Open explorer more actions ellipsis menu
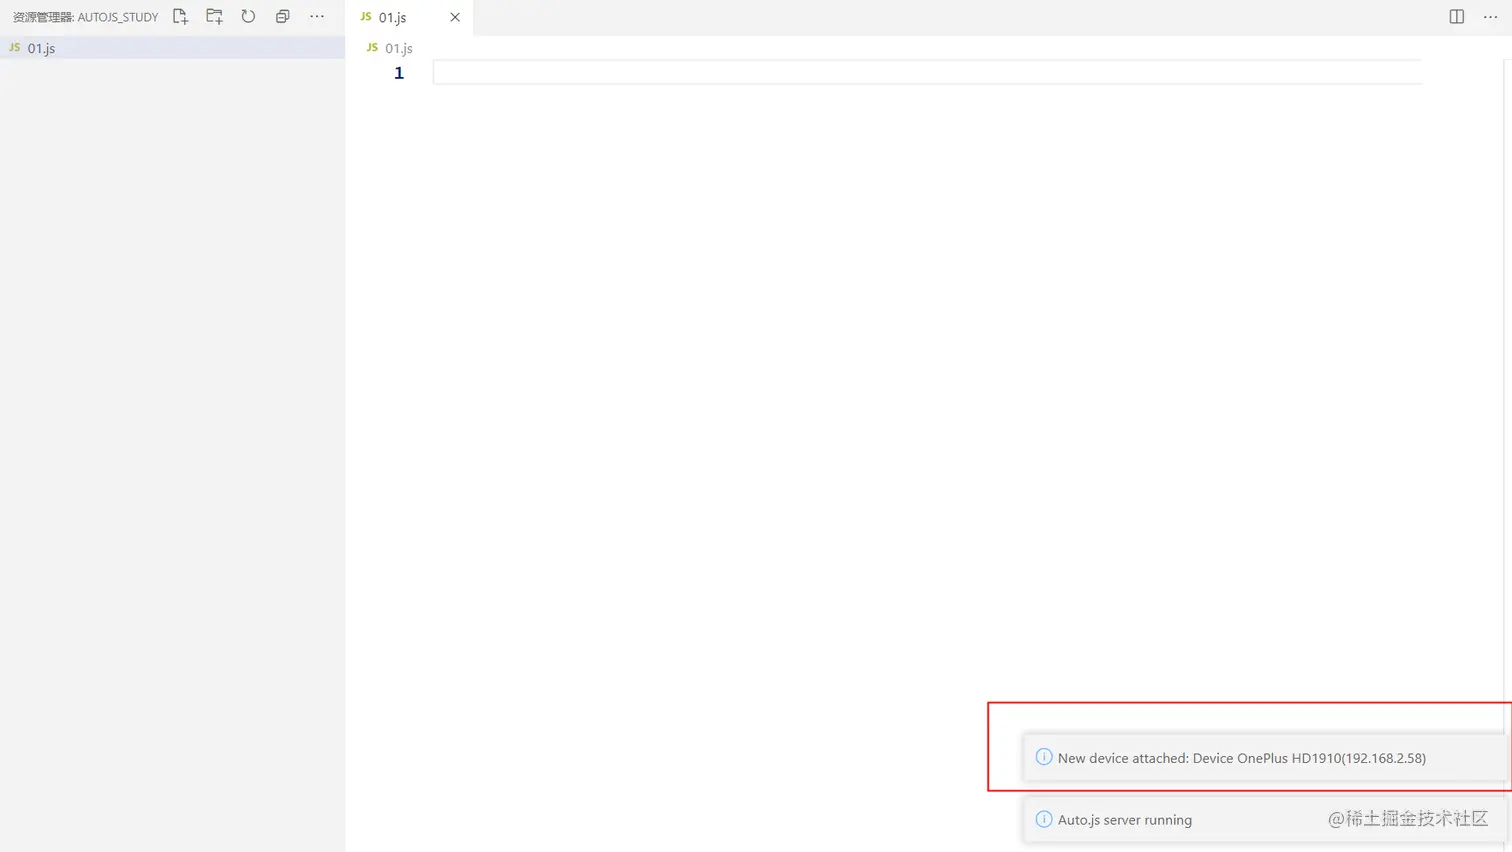This screenshot has height=852, width=1512. point(317,16)
